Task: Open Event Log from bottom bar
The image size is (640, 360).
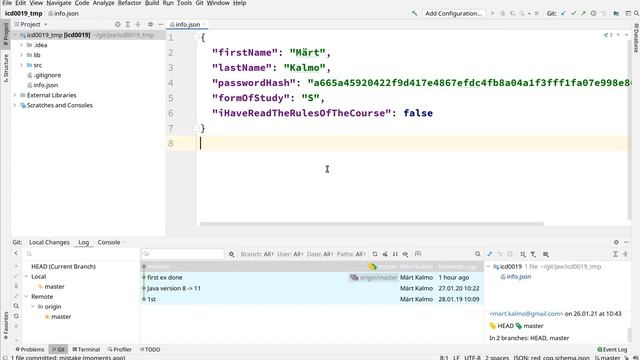Action: click(612, 349)
